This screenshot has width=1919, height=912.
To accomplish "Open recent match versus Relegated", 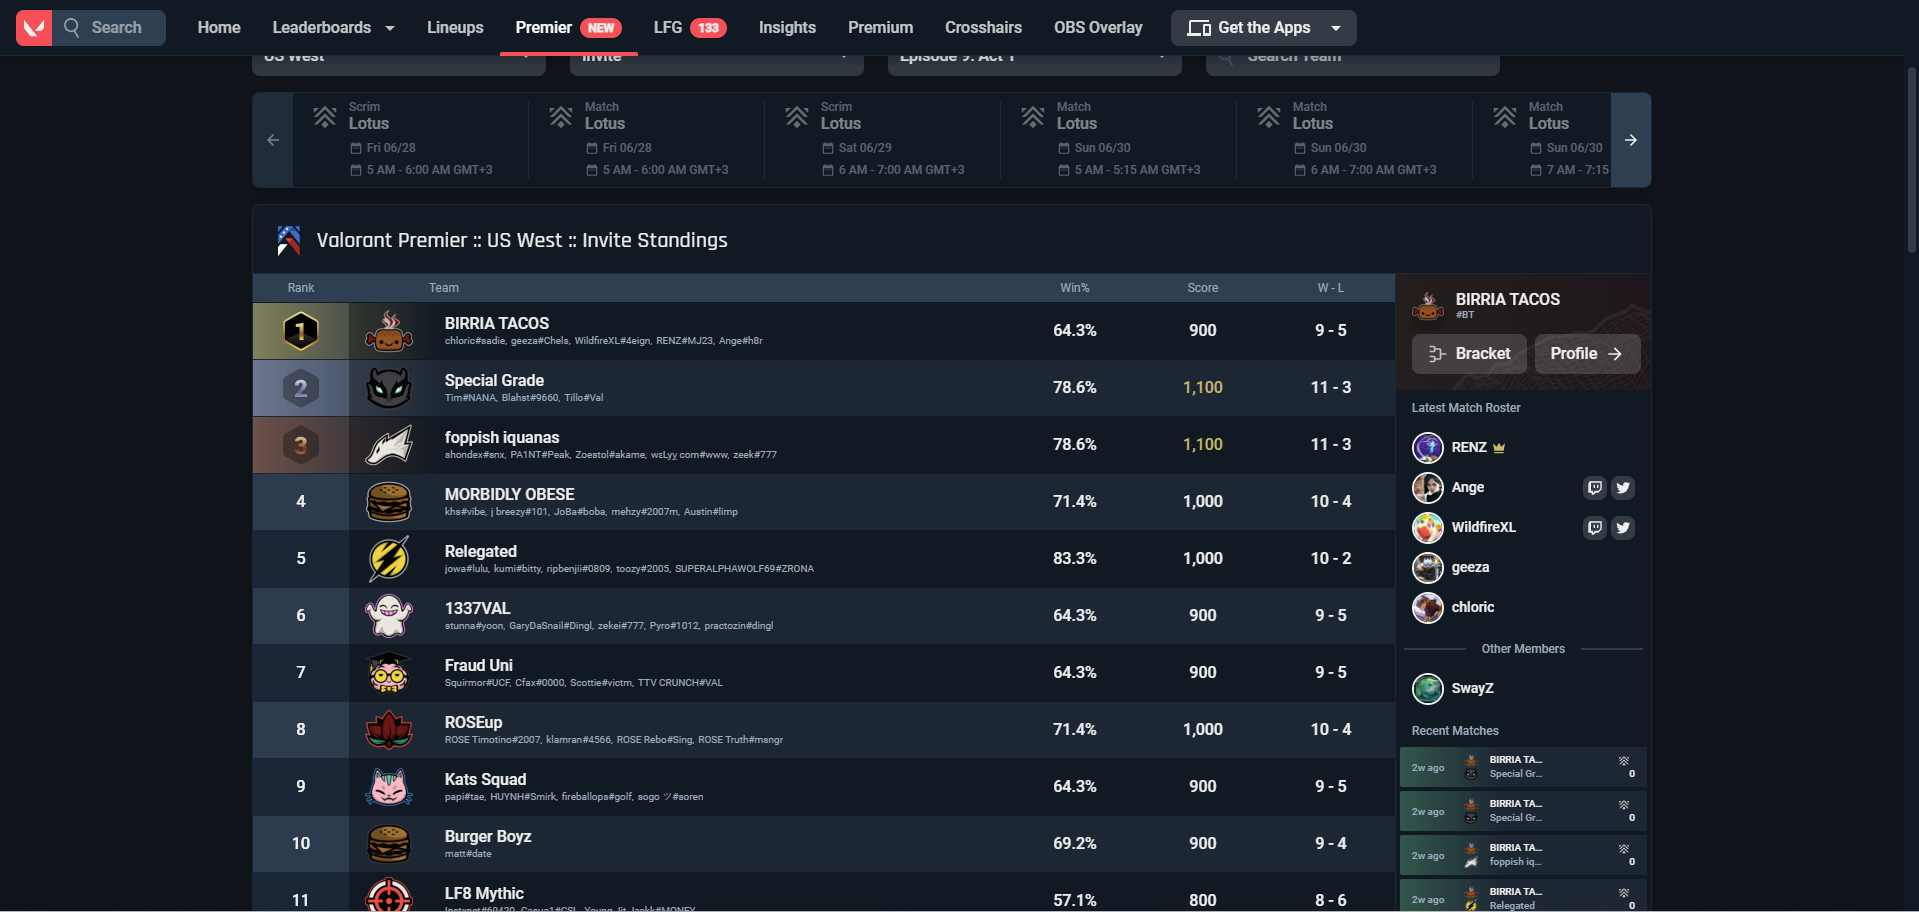I will pos(1523,896).
